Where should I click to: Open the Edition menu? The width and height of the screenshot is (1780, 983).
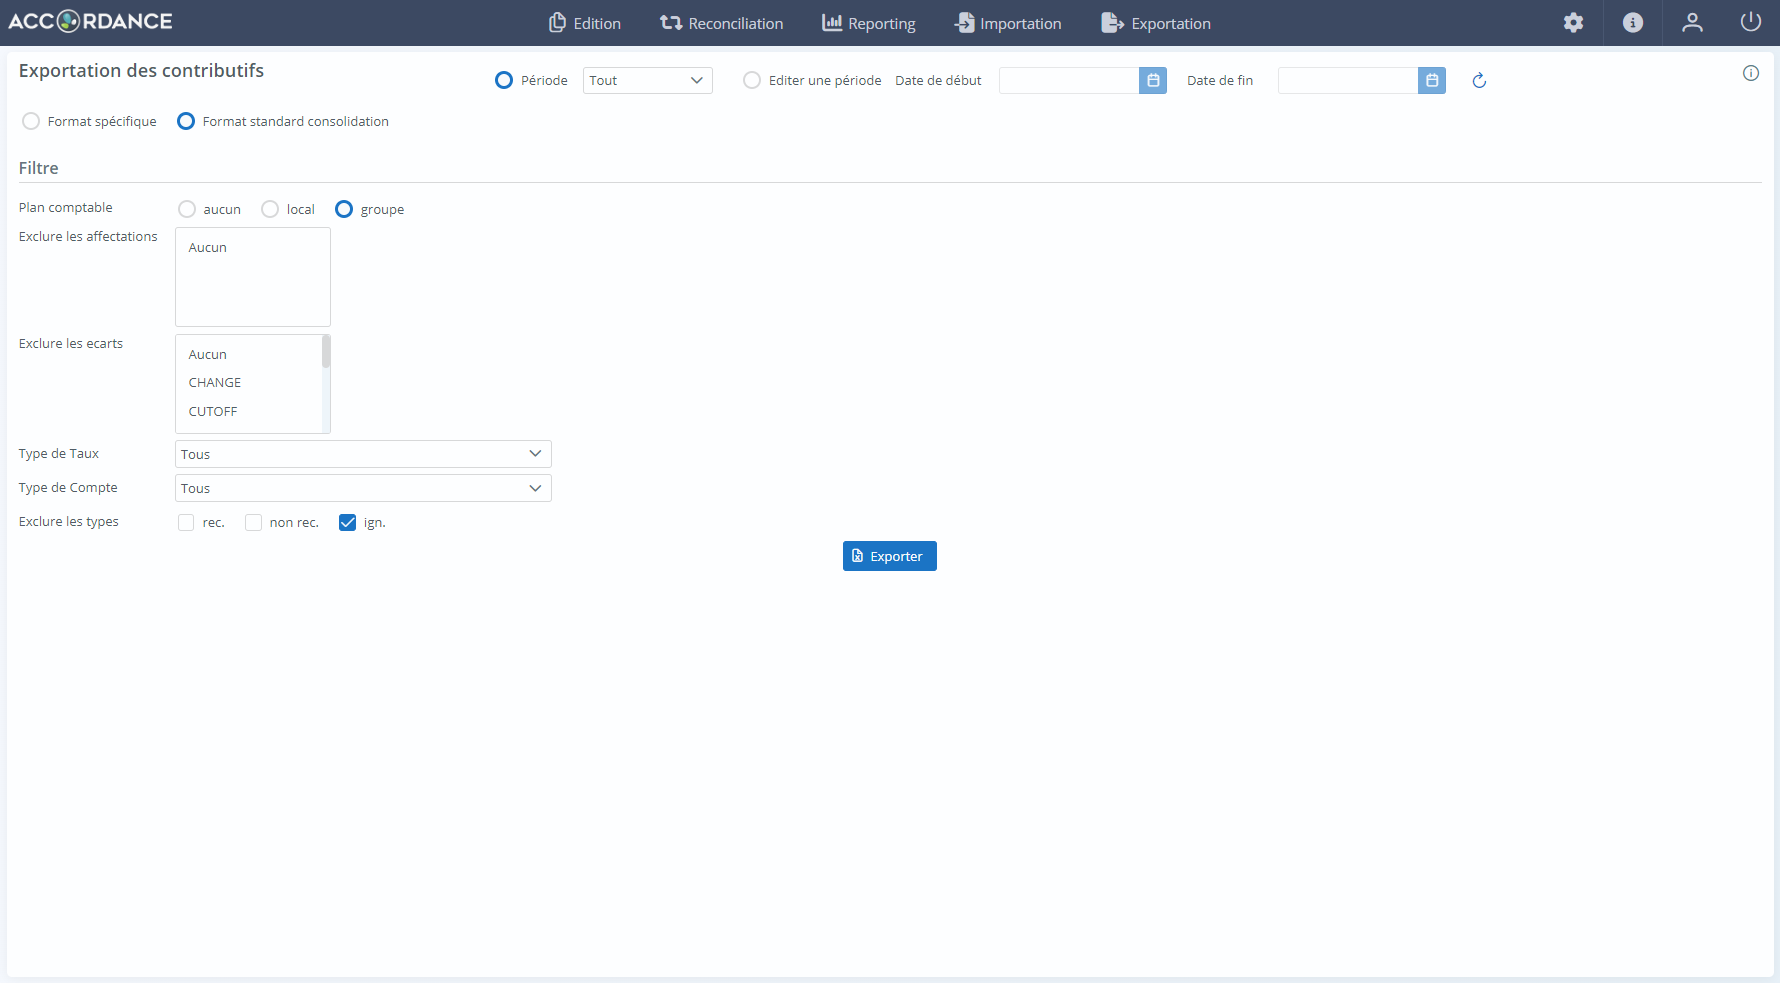click(x=585, y=23)
